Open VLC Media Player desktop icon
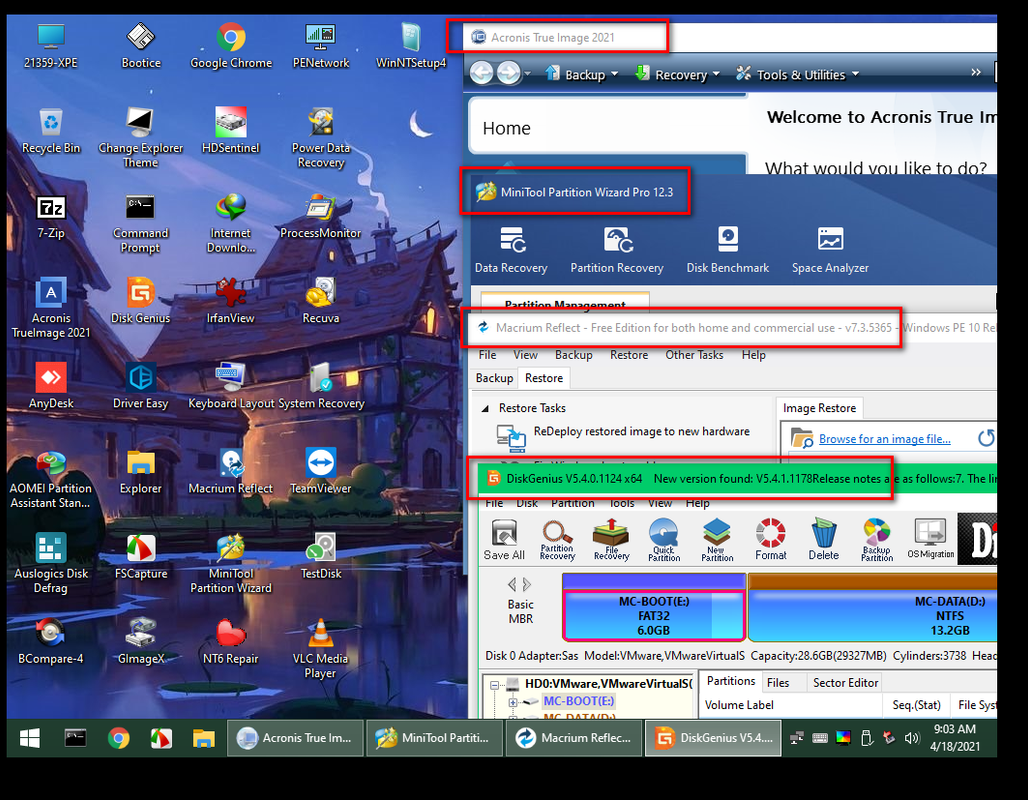 pyautogui.click(x=321, y=649)
